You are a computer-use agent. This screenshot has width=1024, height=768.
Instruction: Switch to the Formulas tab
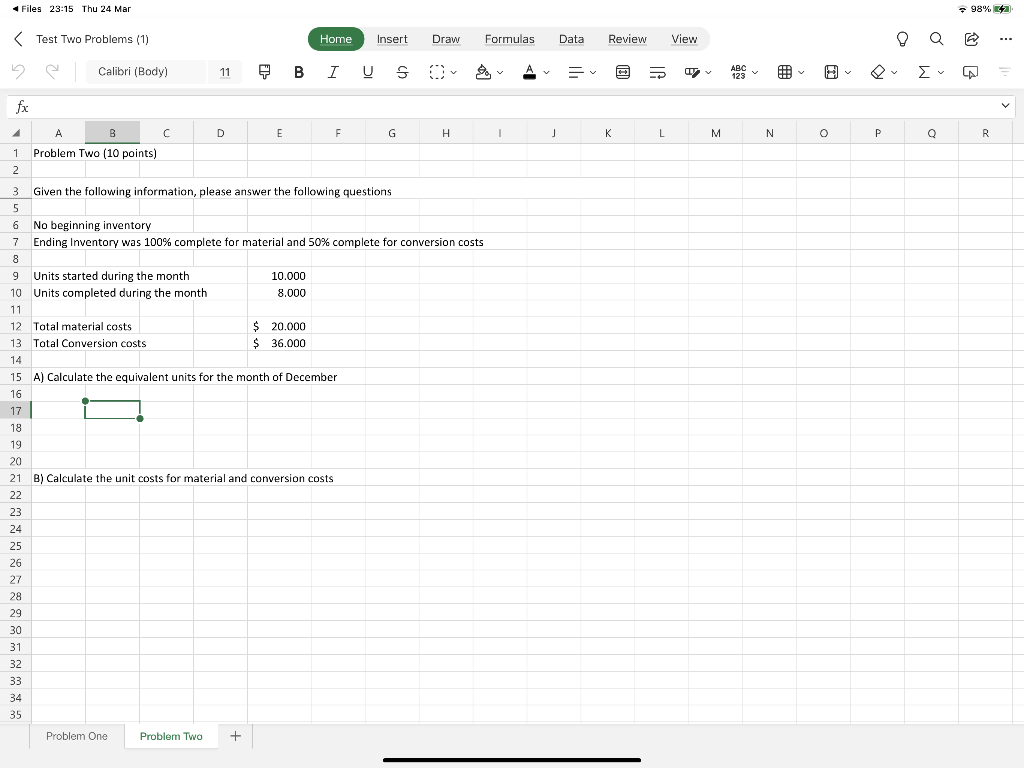(x=509, y=39)
